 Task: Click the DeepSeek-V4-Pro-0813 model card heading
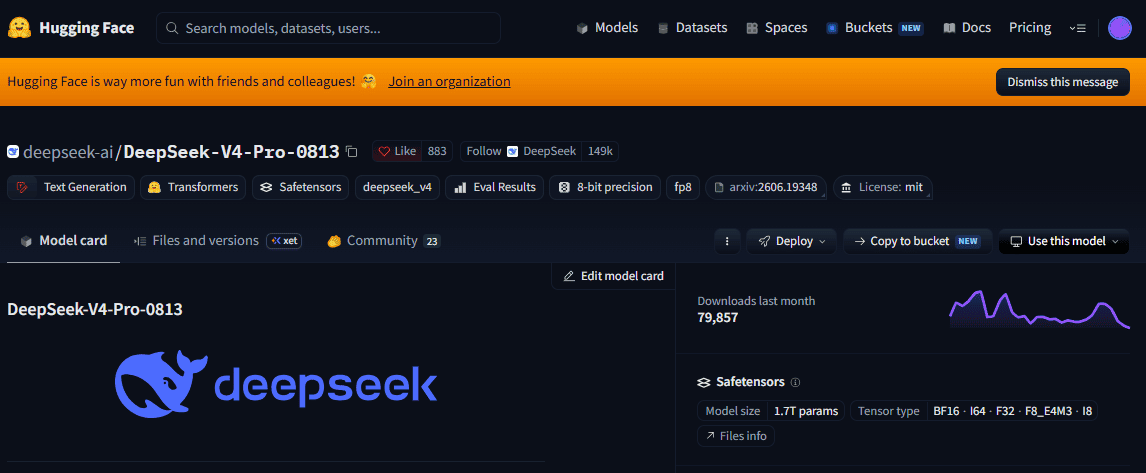tap(95, 309)
